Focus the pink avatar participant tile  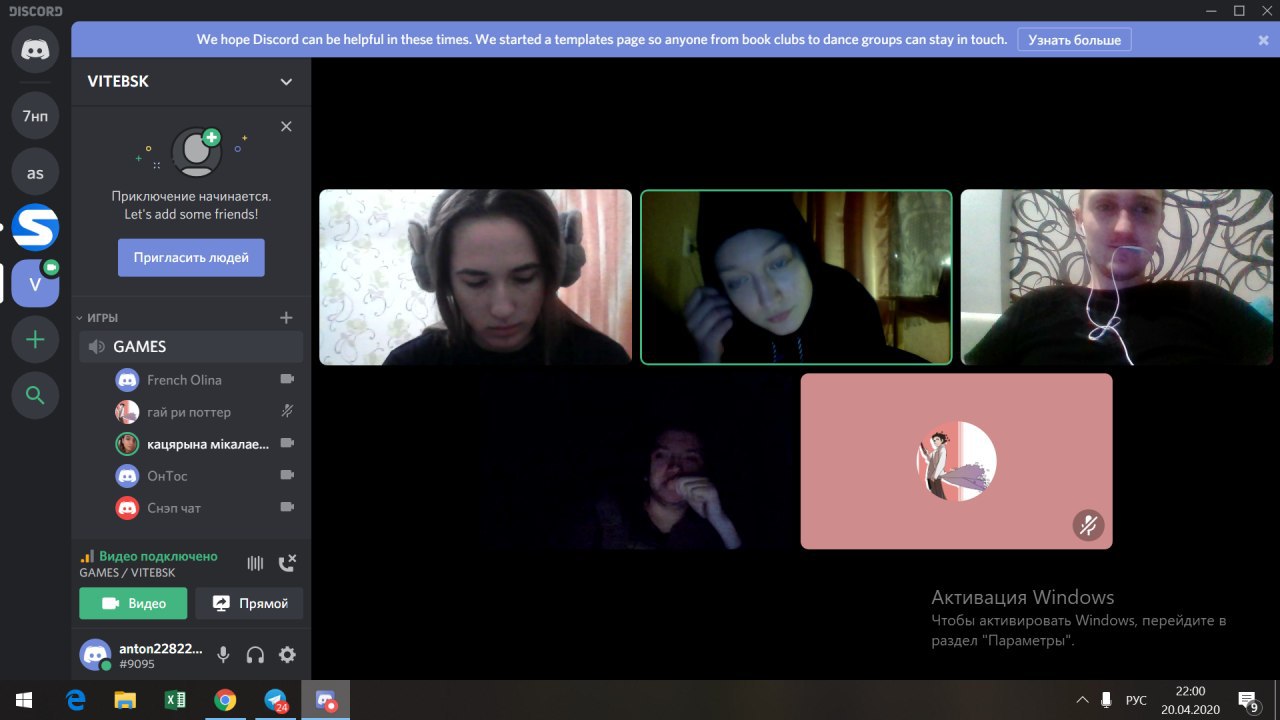956,461
